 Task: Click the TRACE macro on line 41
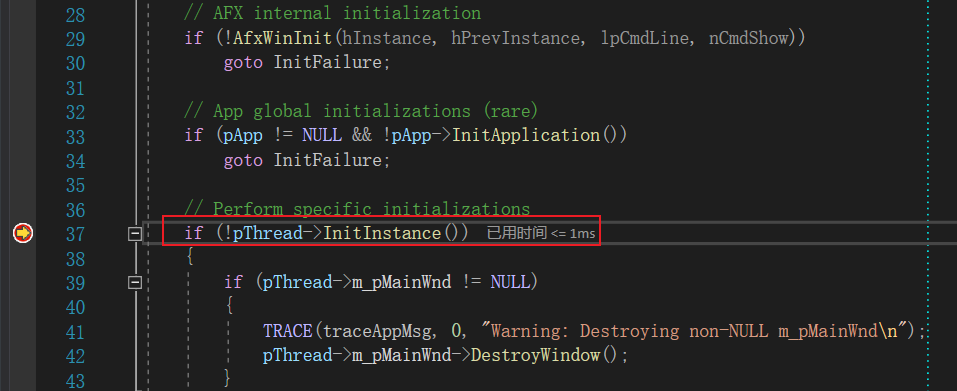click(x=287, y=331)
